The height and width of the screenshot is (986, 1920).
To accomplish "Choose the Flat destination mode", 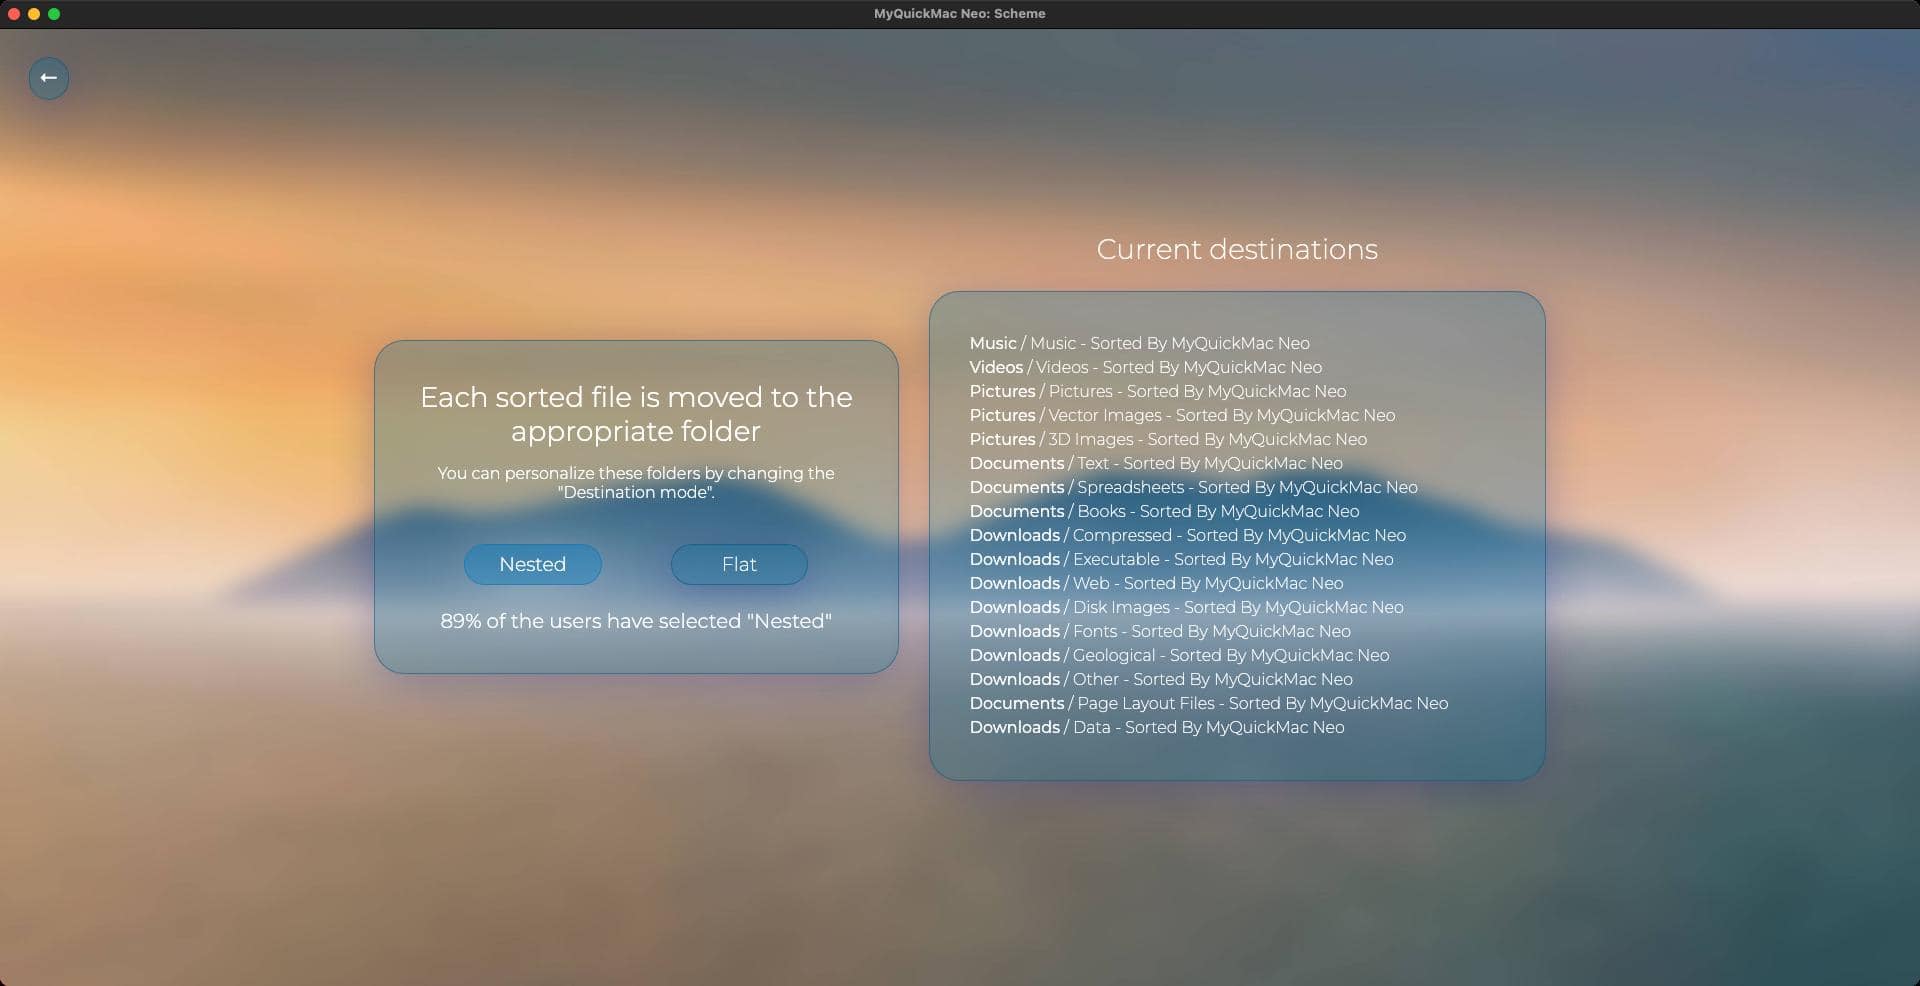I will pyautogui.click(x=739, y=564).
